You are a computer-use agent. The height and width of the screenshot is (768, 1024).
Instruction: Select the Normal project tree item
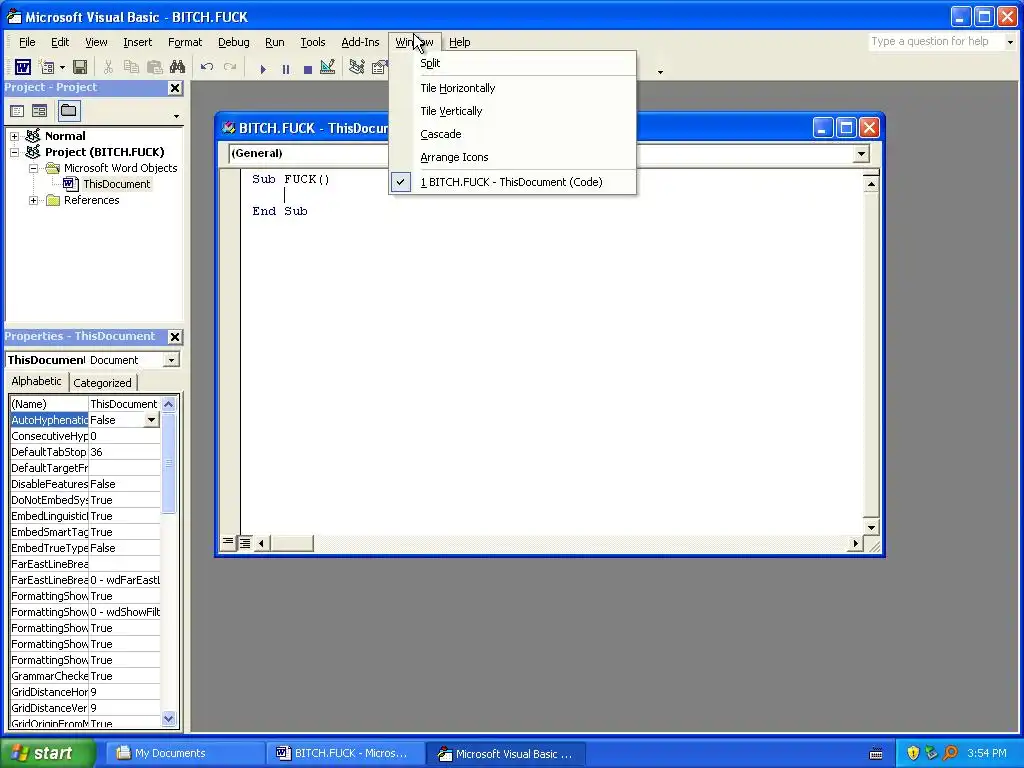[65, 136]
